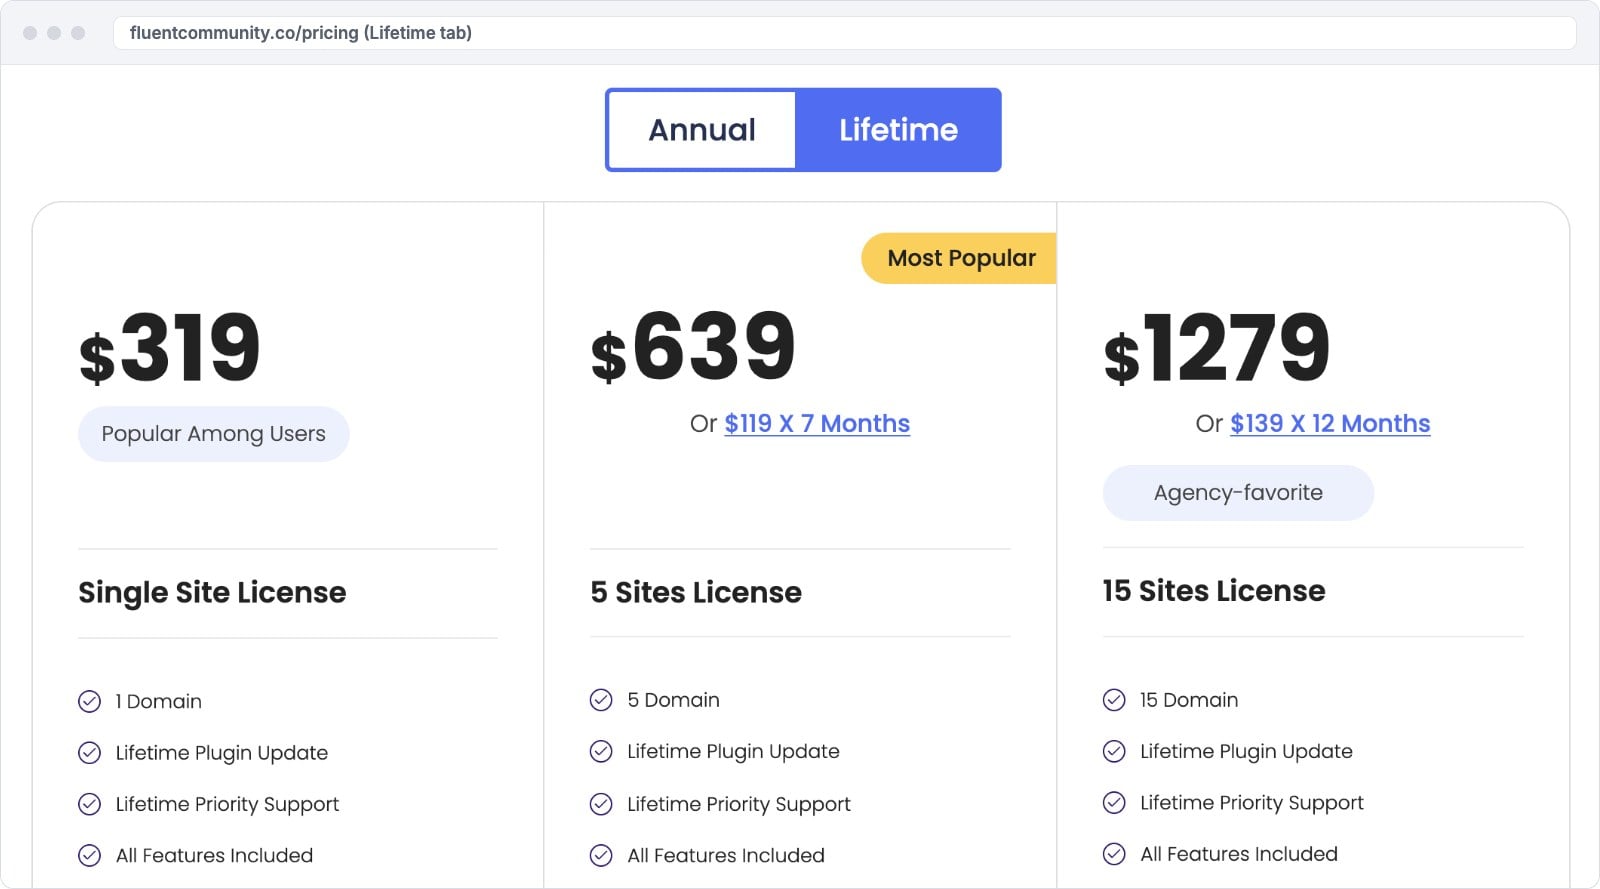Click 'Lifetime Plugin Update' under 5 Sites License
Screen dimensions: 1600x889
(733, 751)
